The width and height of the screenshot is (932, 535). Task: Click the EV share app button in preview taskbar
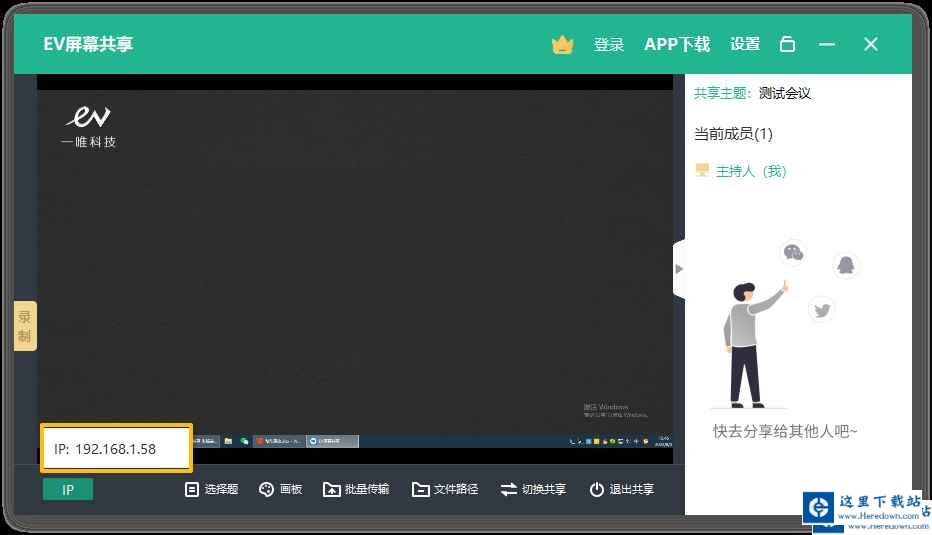tap(332, 441)
